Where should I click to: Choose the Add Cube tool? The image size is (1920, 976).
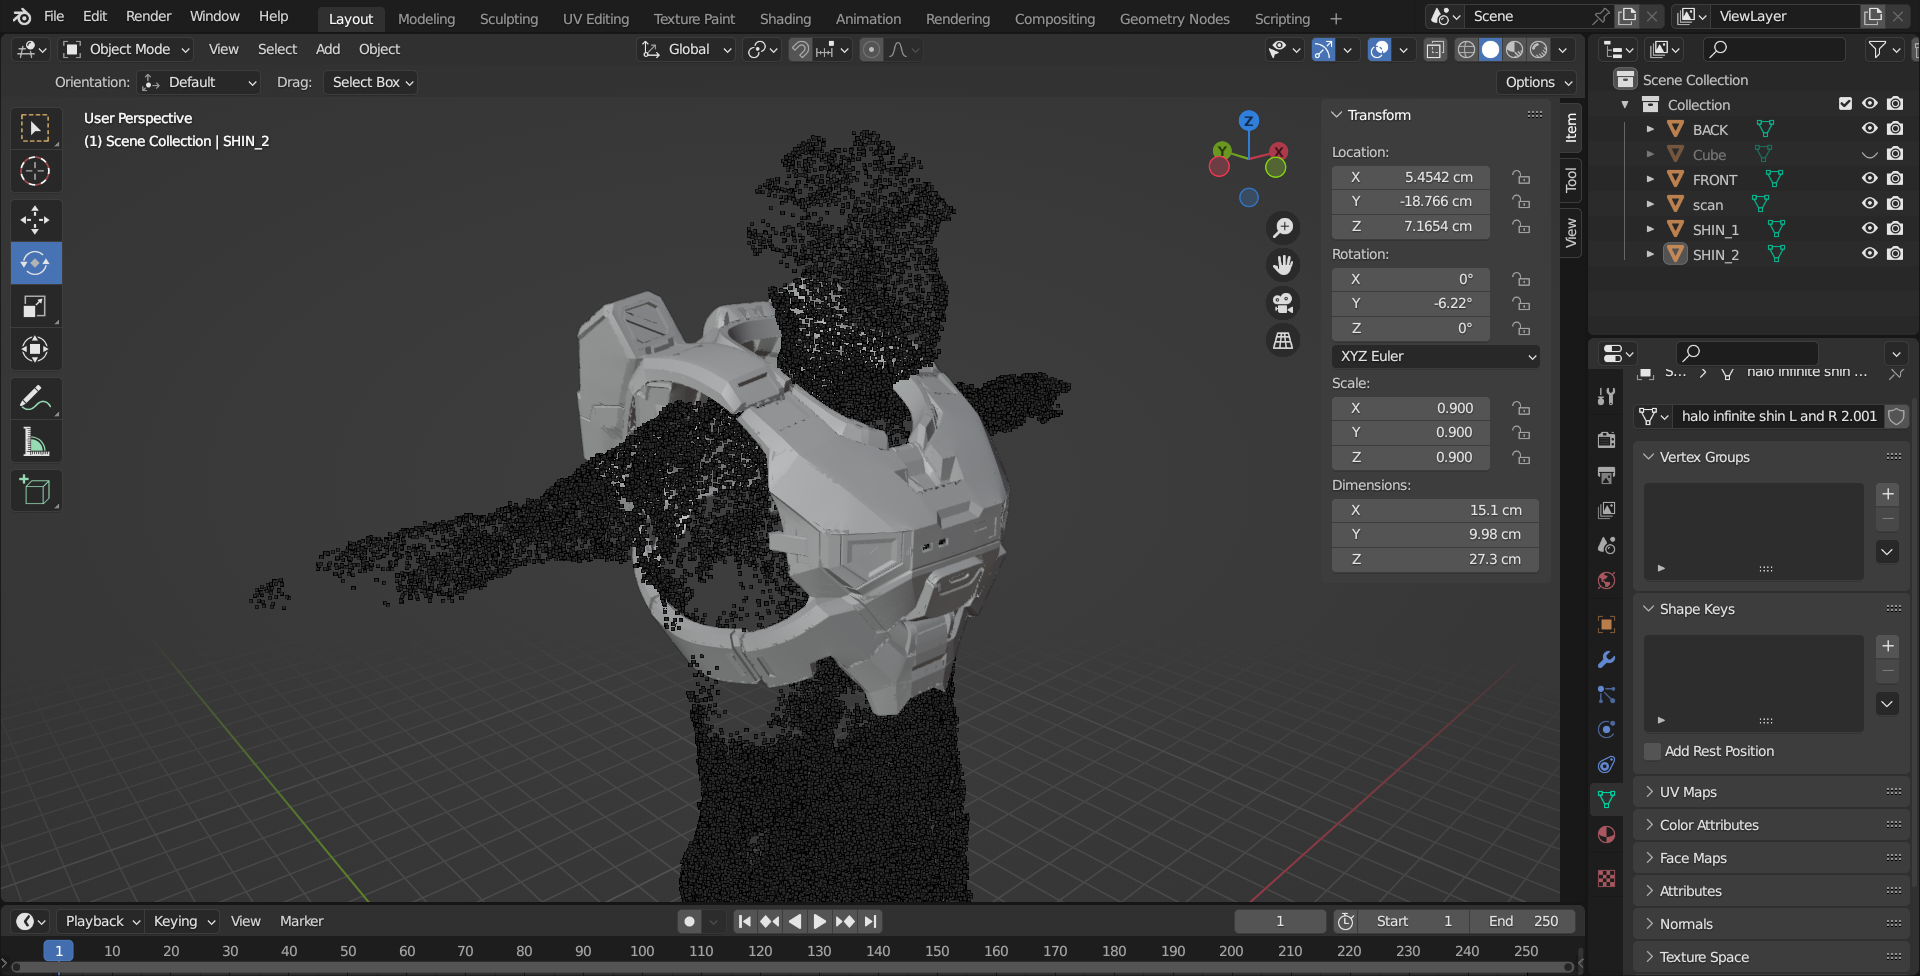pos(35,491)
